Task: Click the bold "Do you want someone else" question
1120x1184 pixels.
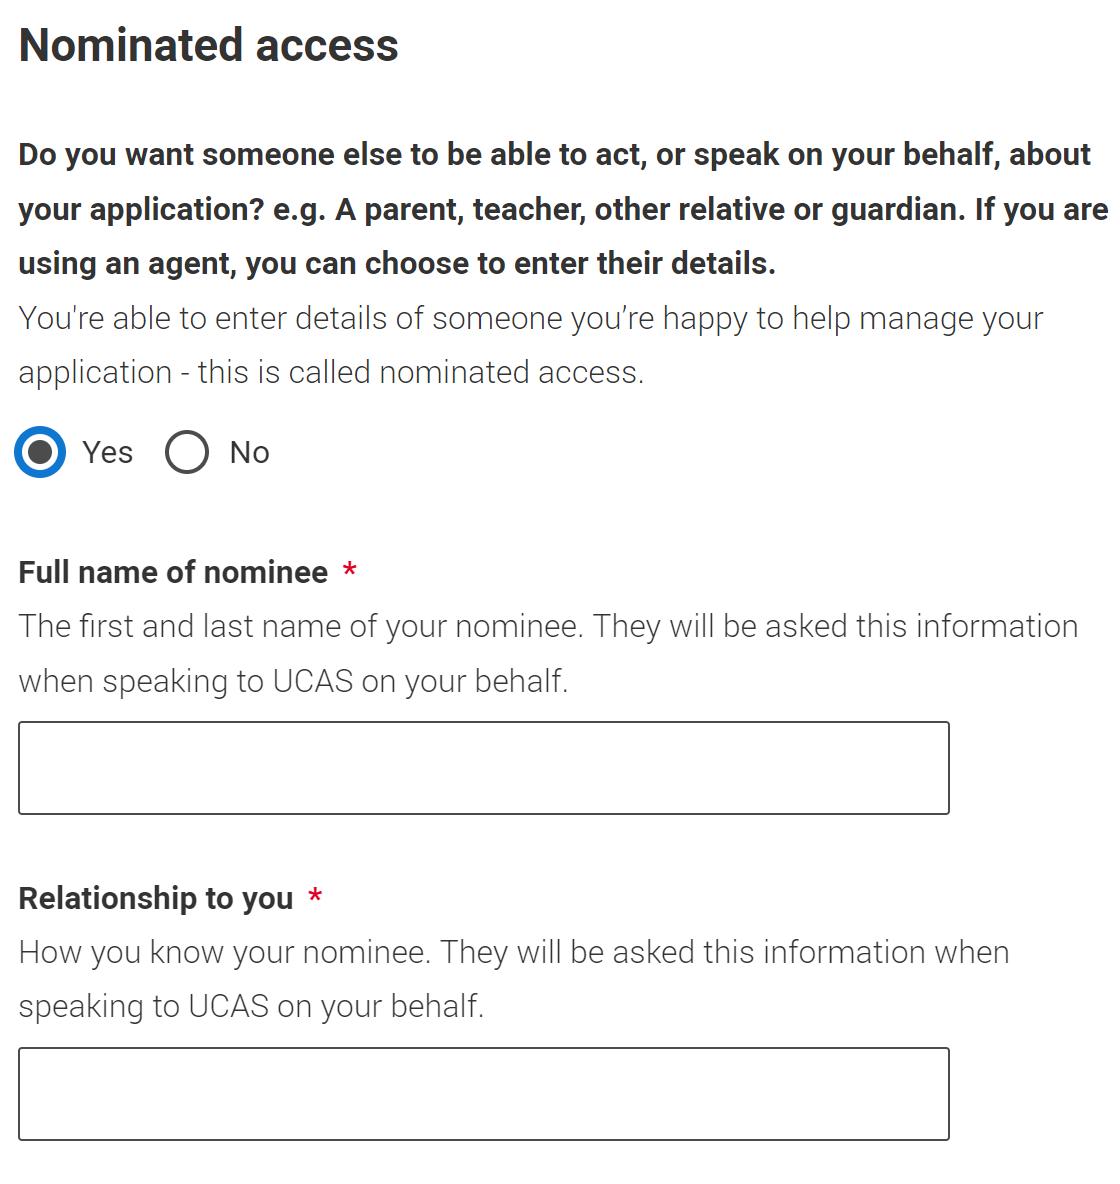Action: [554, 155]
